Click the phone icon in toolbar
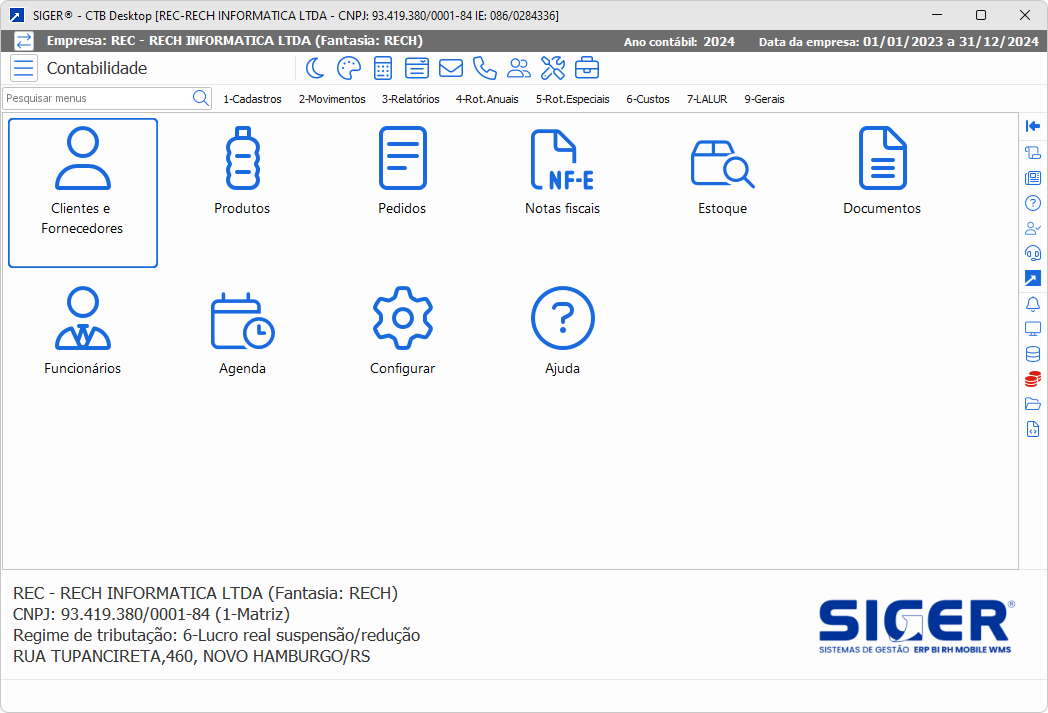 [484, 68]
